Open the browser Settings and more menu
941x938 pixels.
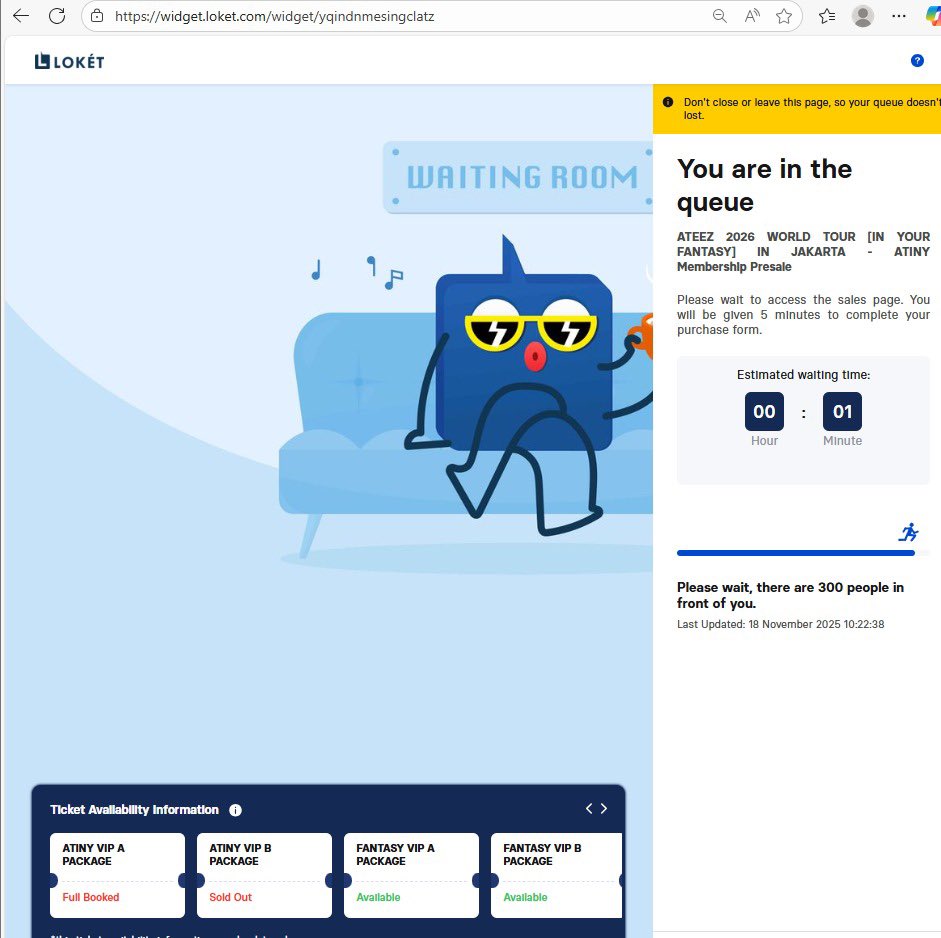point(898,16)
